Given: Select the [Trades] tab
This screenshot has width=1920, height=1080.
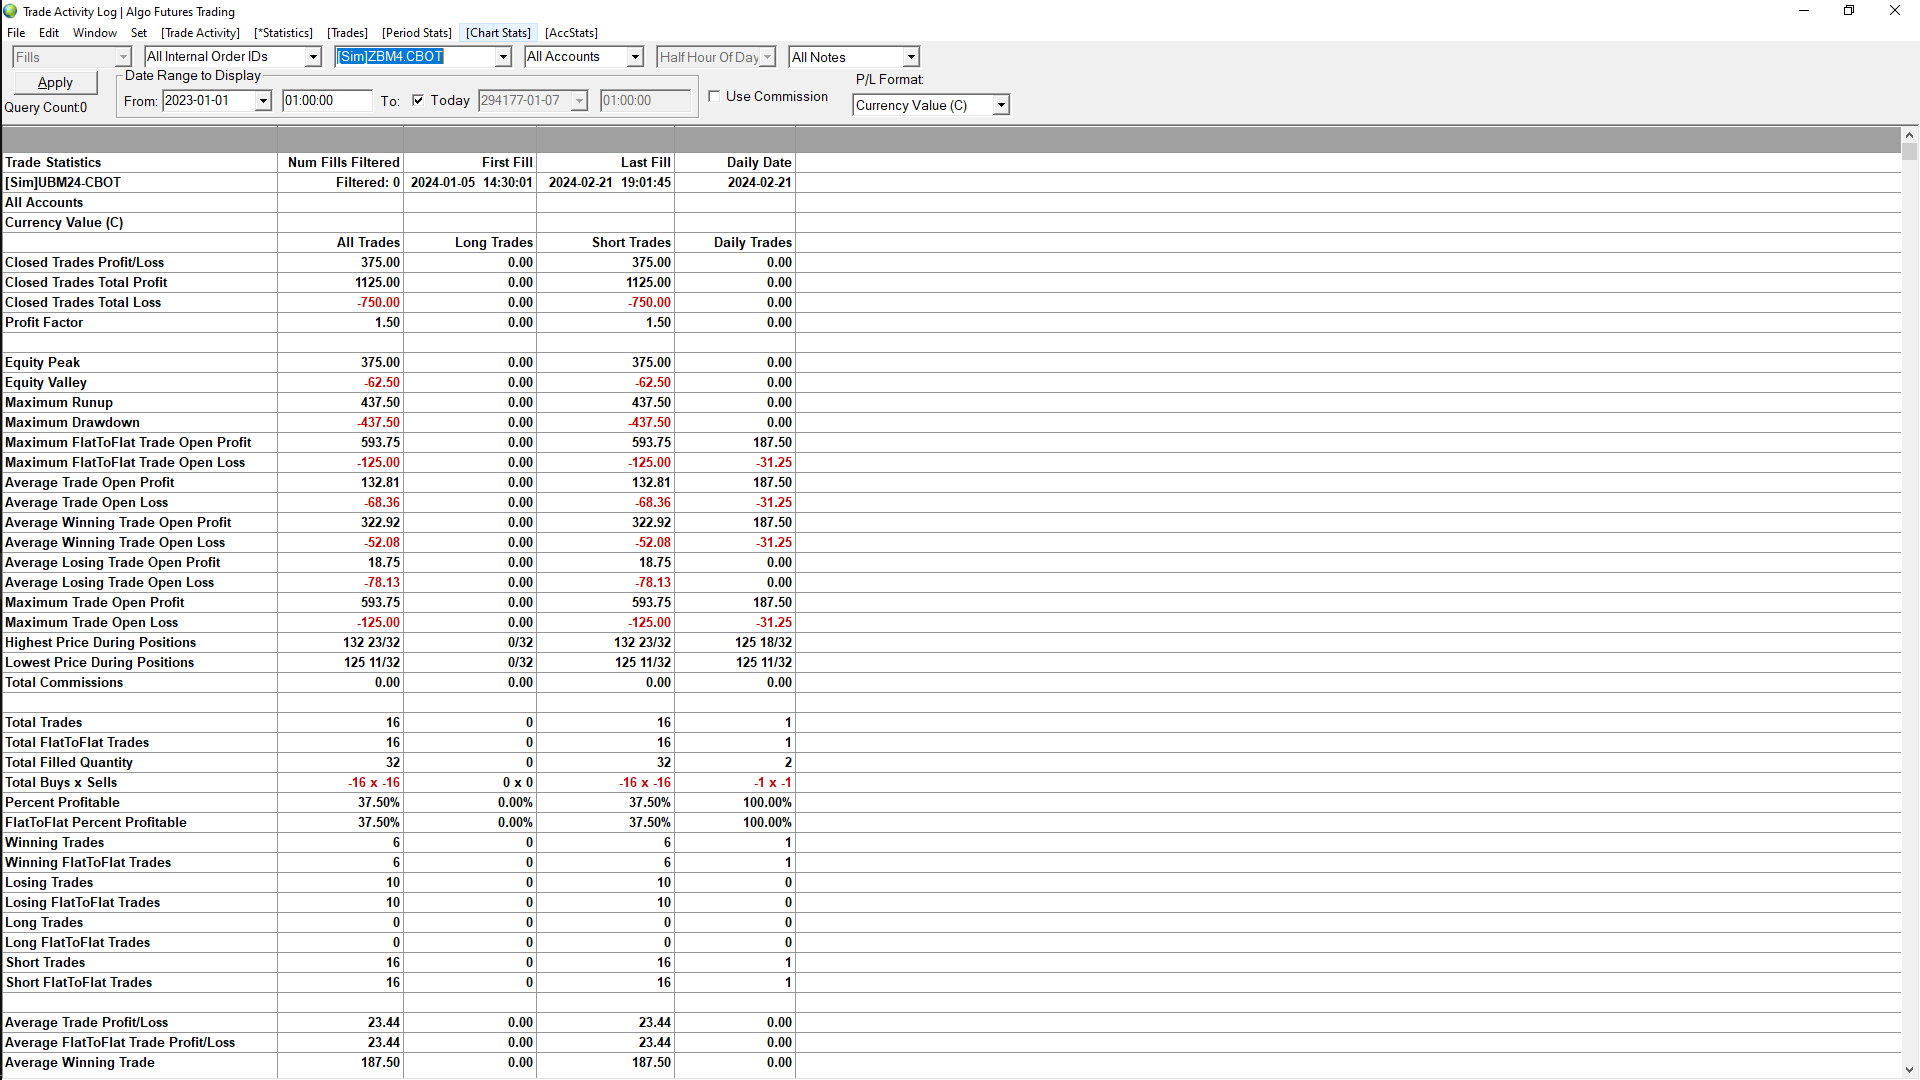Looking at the screenshot, I should pos(347,33).
